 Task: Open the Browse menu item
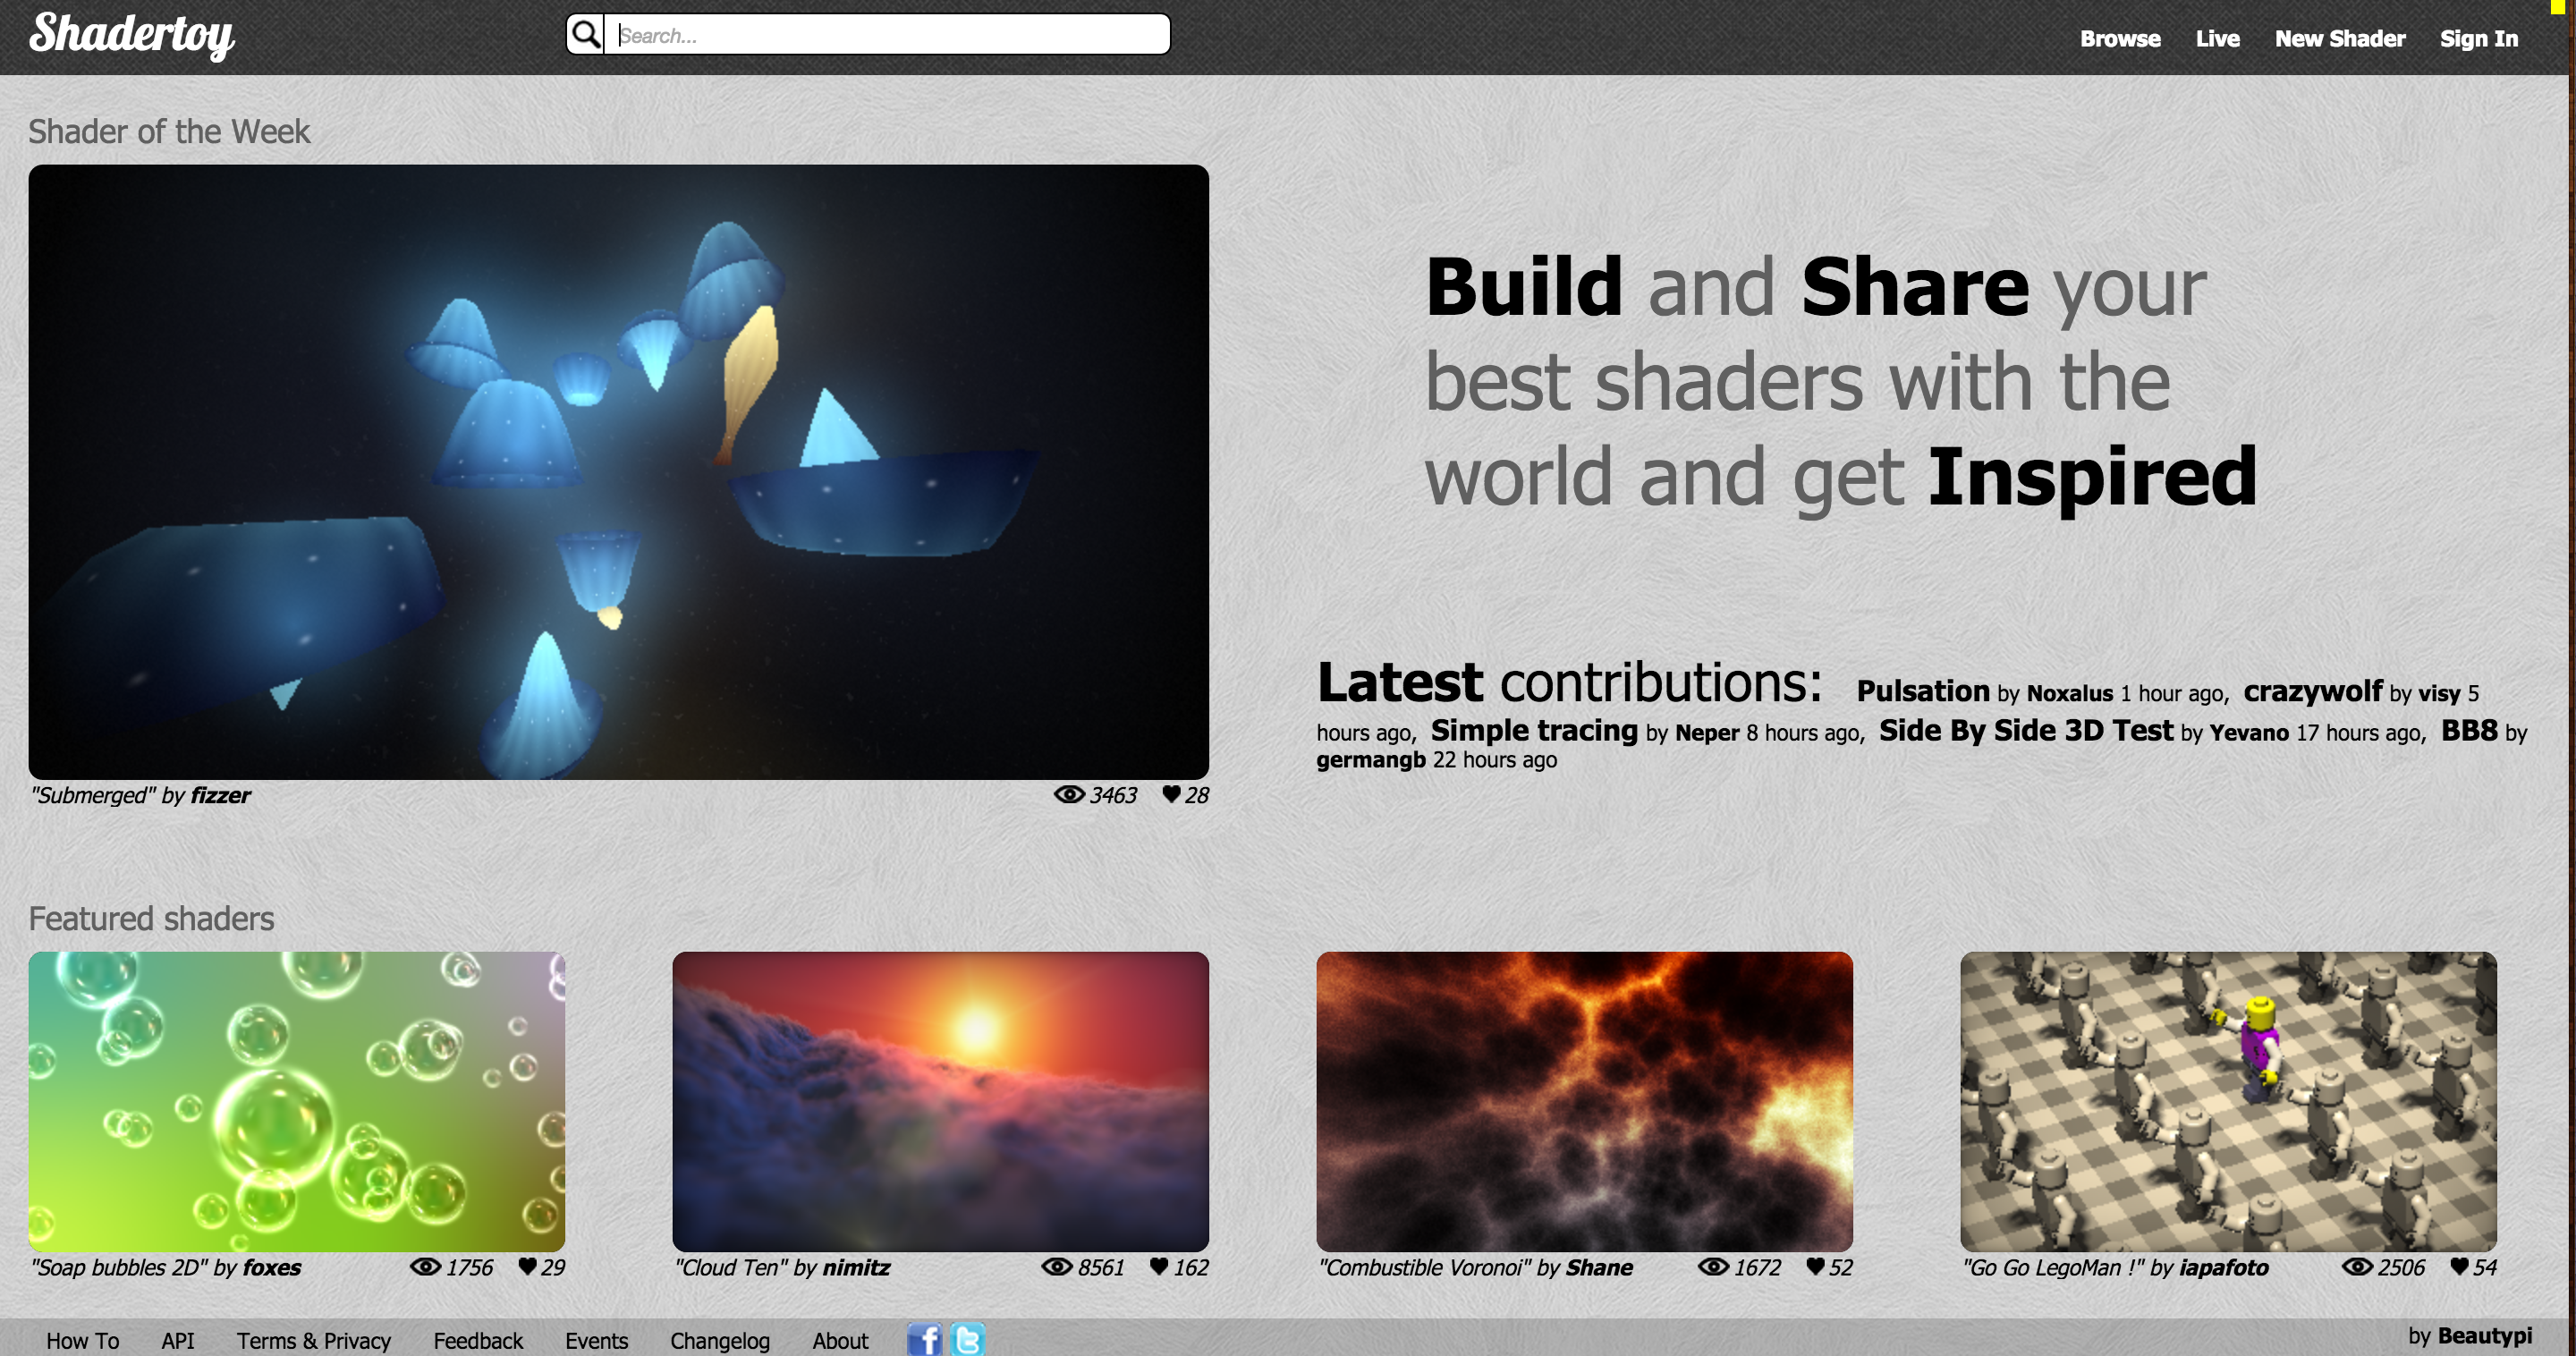point(2120,39)
